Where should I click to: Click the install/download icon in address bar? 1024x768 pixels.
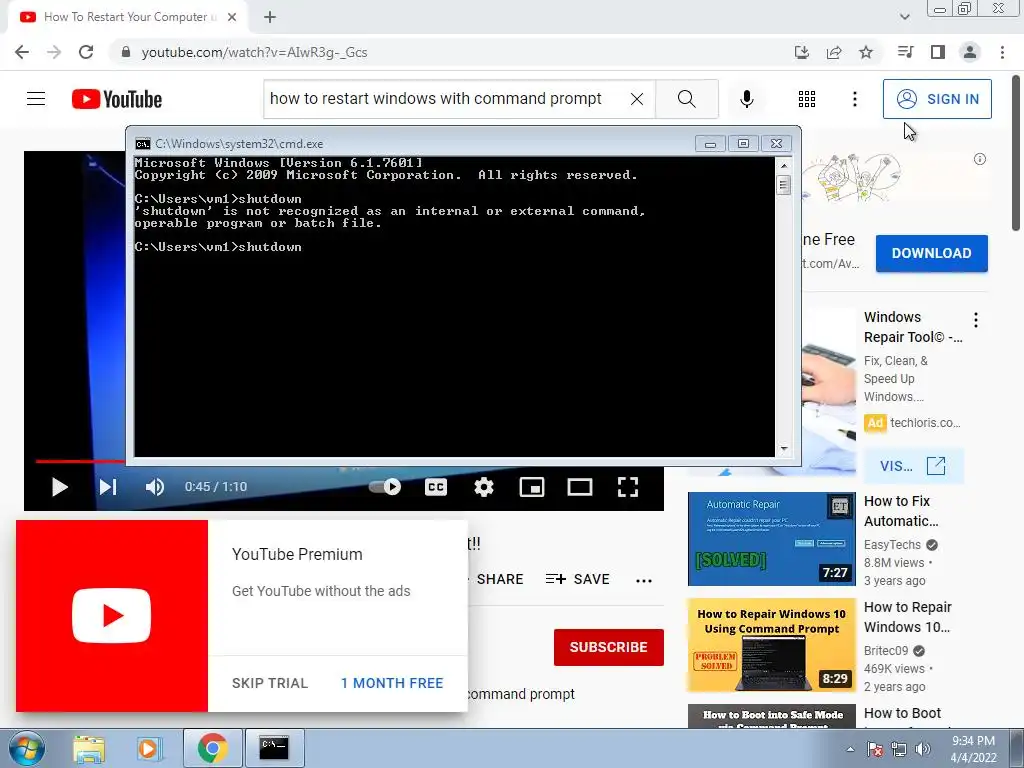802,52
